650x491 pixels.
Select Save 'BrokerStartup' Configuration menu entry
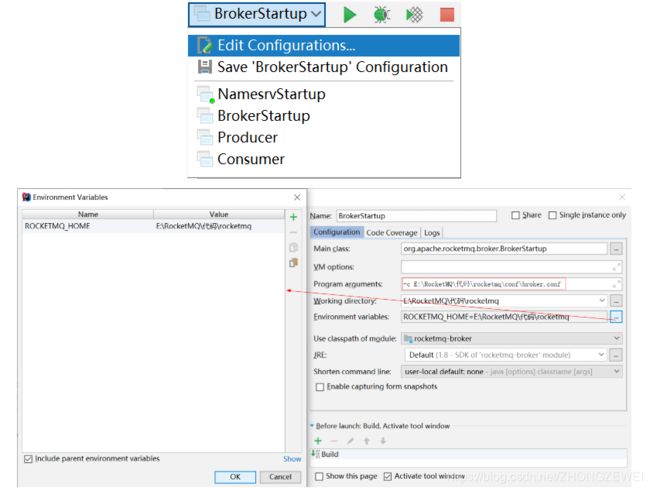pyautogui.click(x=323, y=67)
